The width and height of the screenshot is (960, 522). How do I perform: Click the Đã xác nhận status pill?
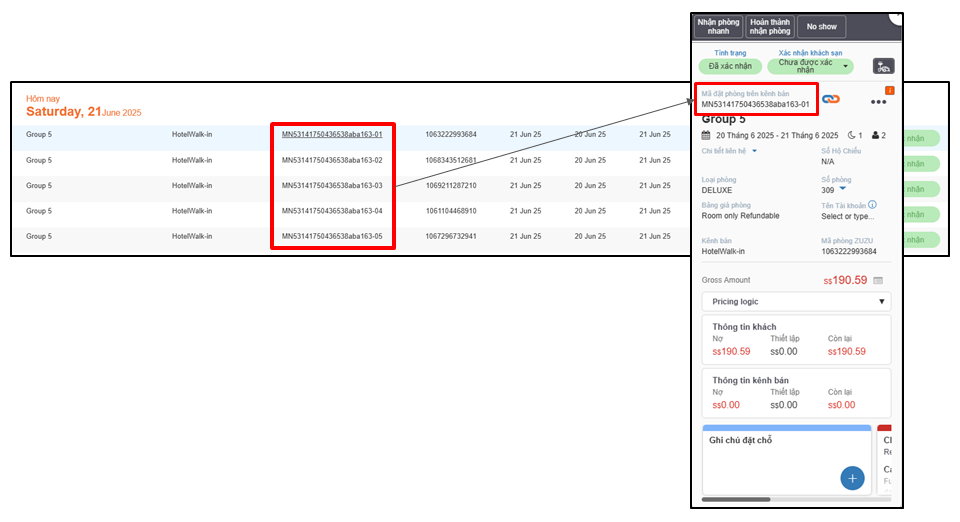(x=730, y=66)
